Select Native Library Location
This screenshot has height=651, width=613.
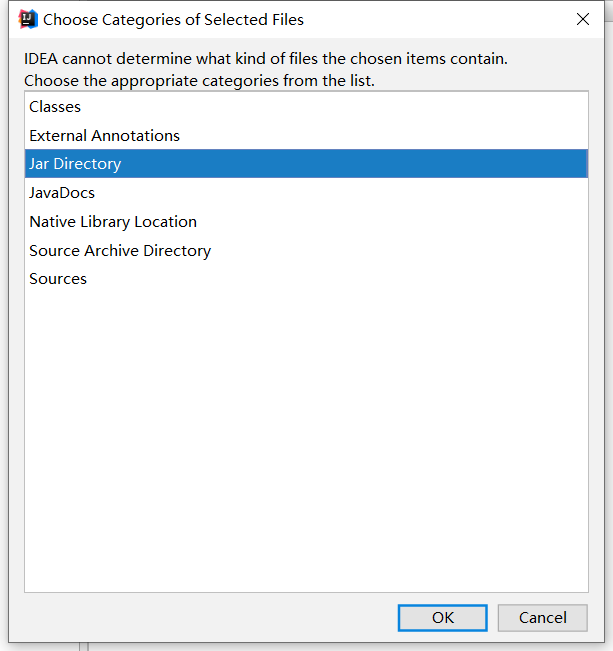[x=113, y=222]
